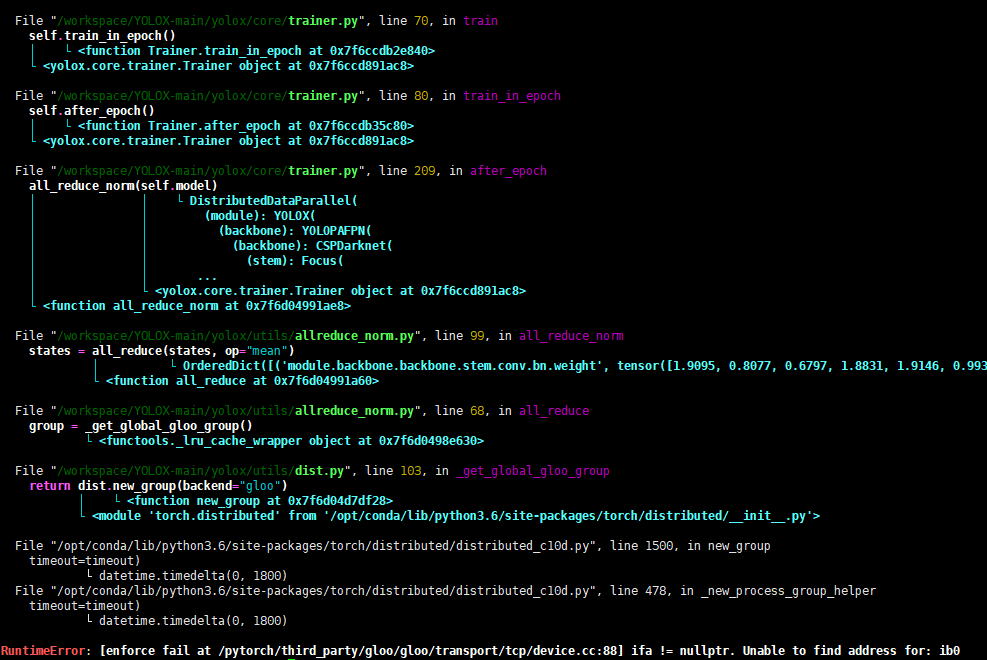The image size is (987, 660).
Task: Click traceback line 'line 80, in train_in_epoch'
Action: [x=288, y=96]
